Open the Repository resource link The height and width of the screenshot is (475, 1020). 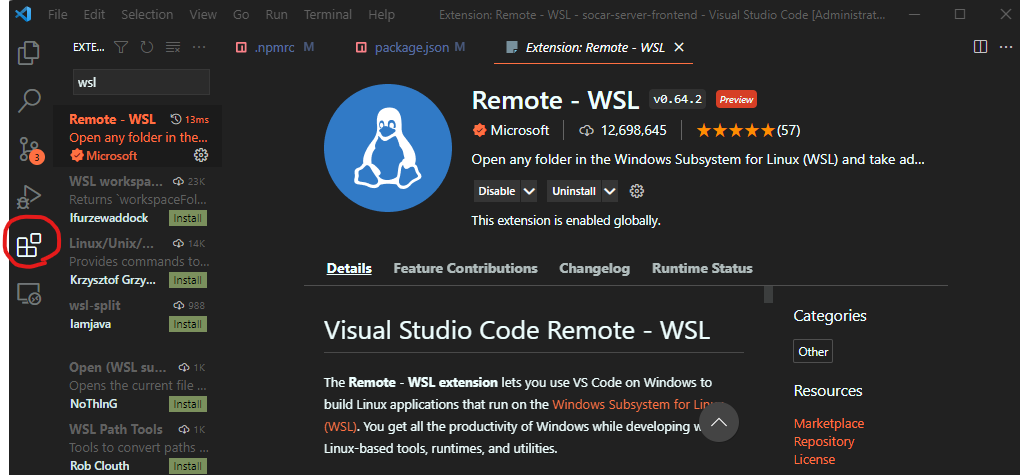(824, 441)
